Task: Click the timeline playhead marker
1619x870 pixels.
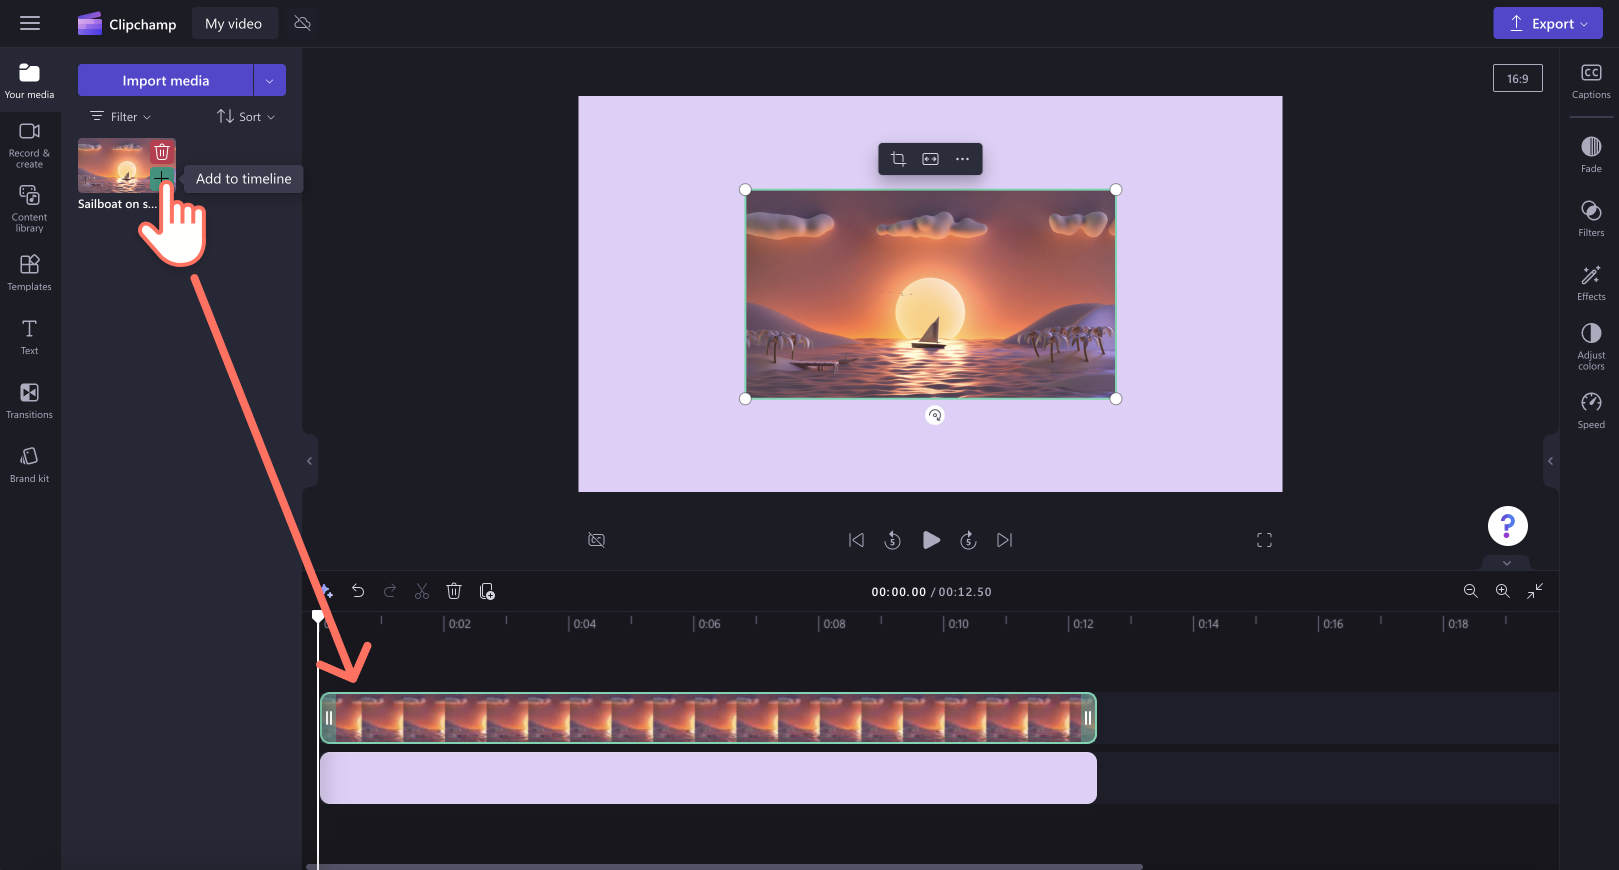Action: (318, 616)
